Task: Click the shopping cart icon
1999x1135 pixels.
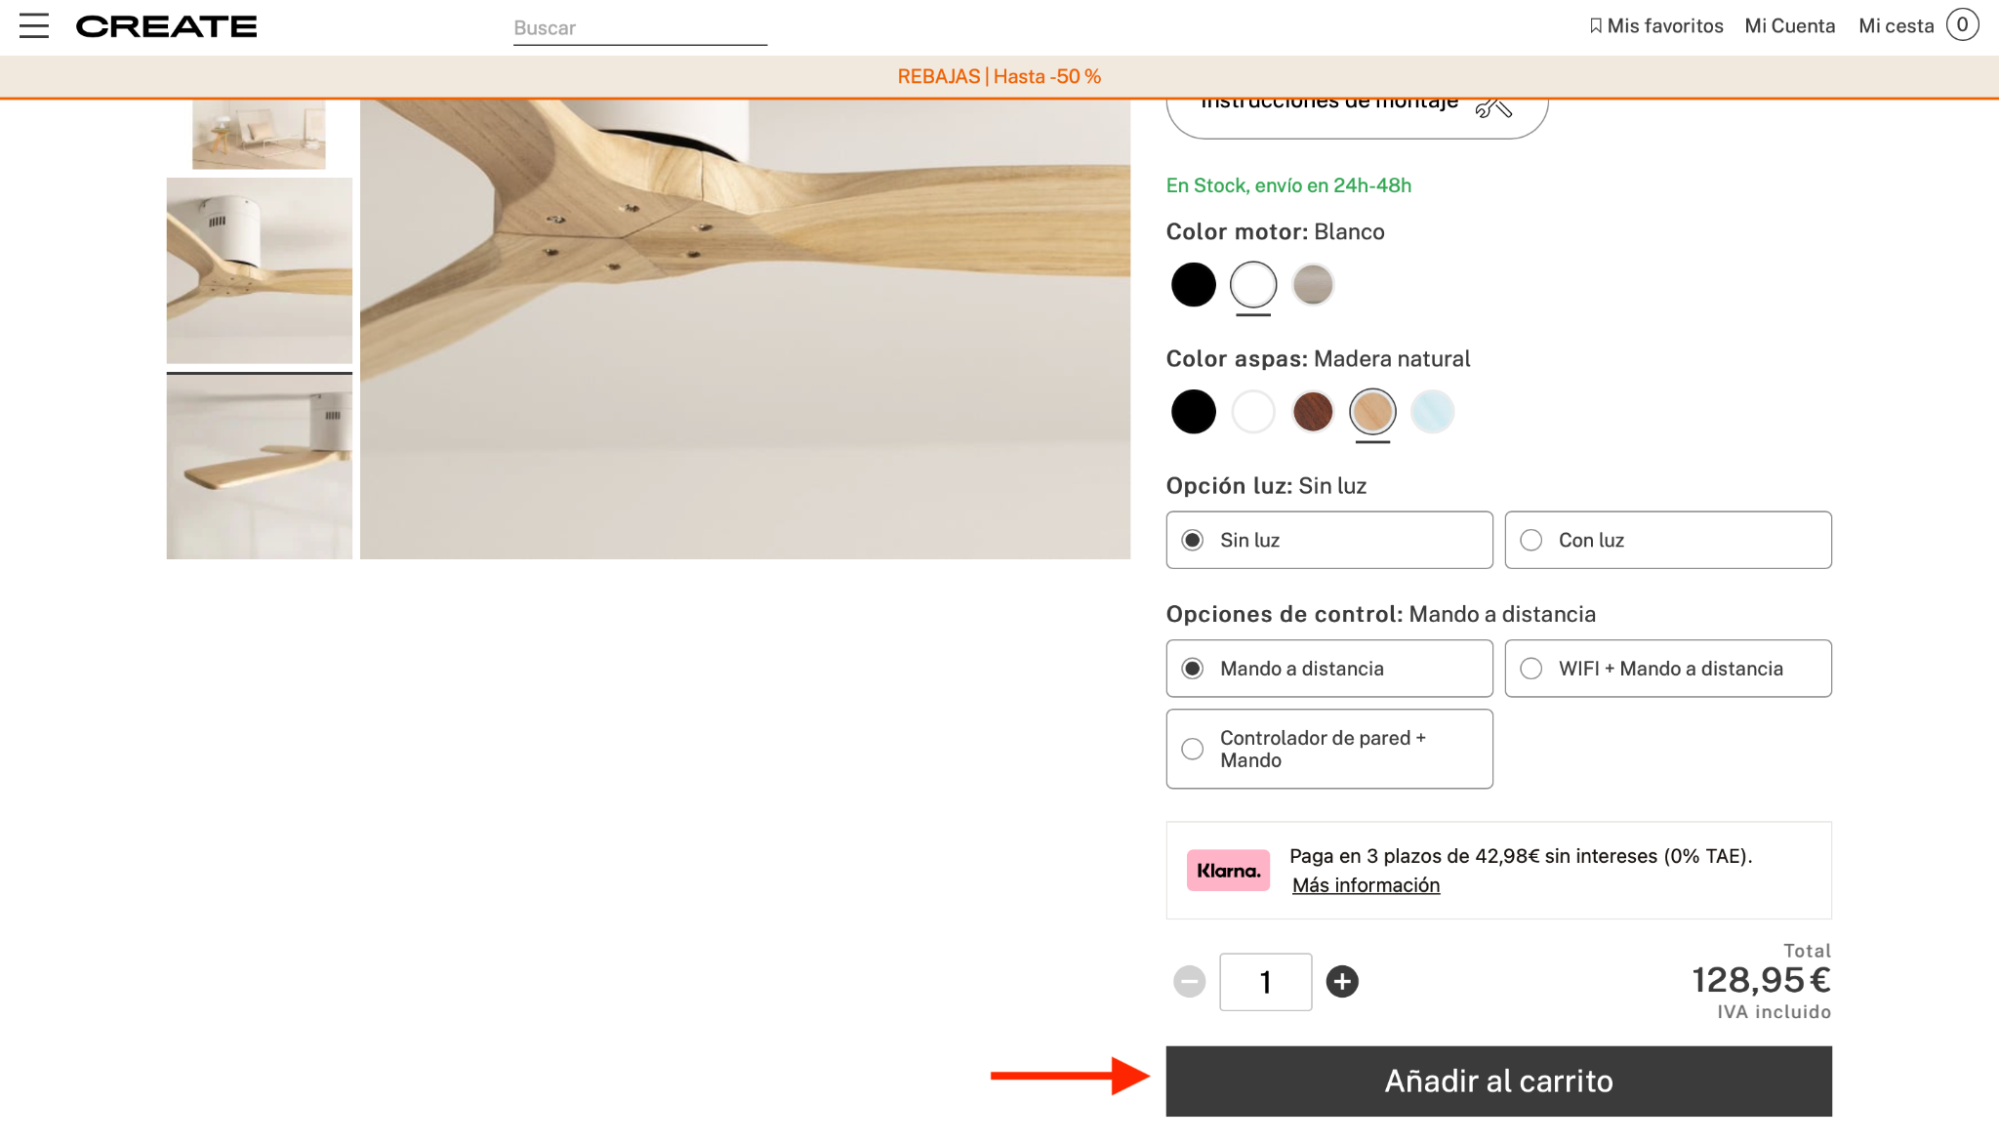Action: point(1966,25)
